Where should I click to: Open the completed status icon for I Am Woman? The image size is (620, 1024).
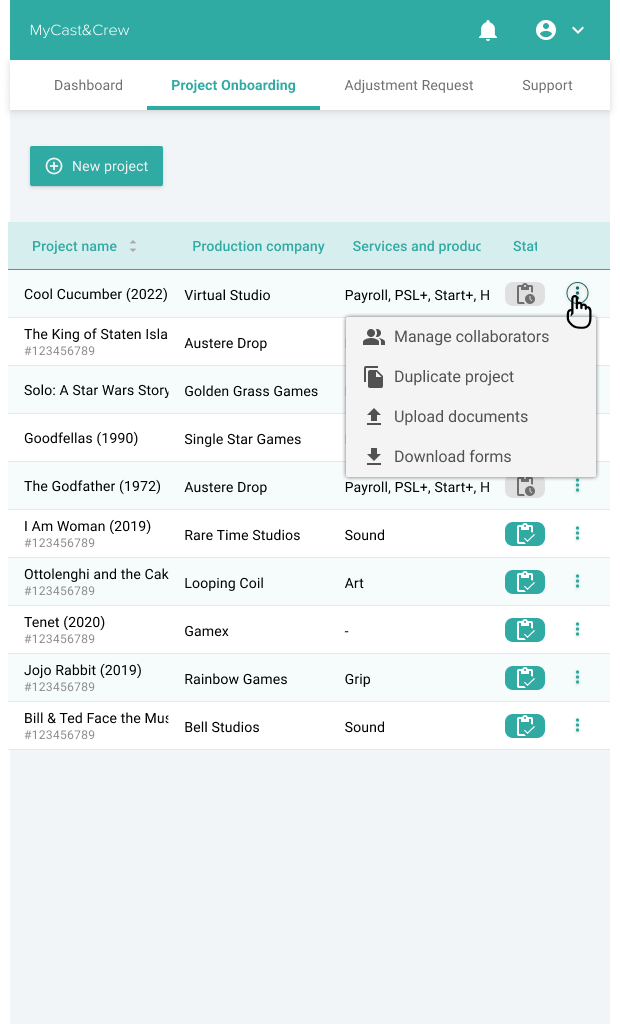click(525, 534)
